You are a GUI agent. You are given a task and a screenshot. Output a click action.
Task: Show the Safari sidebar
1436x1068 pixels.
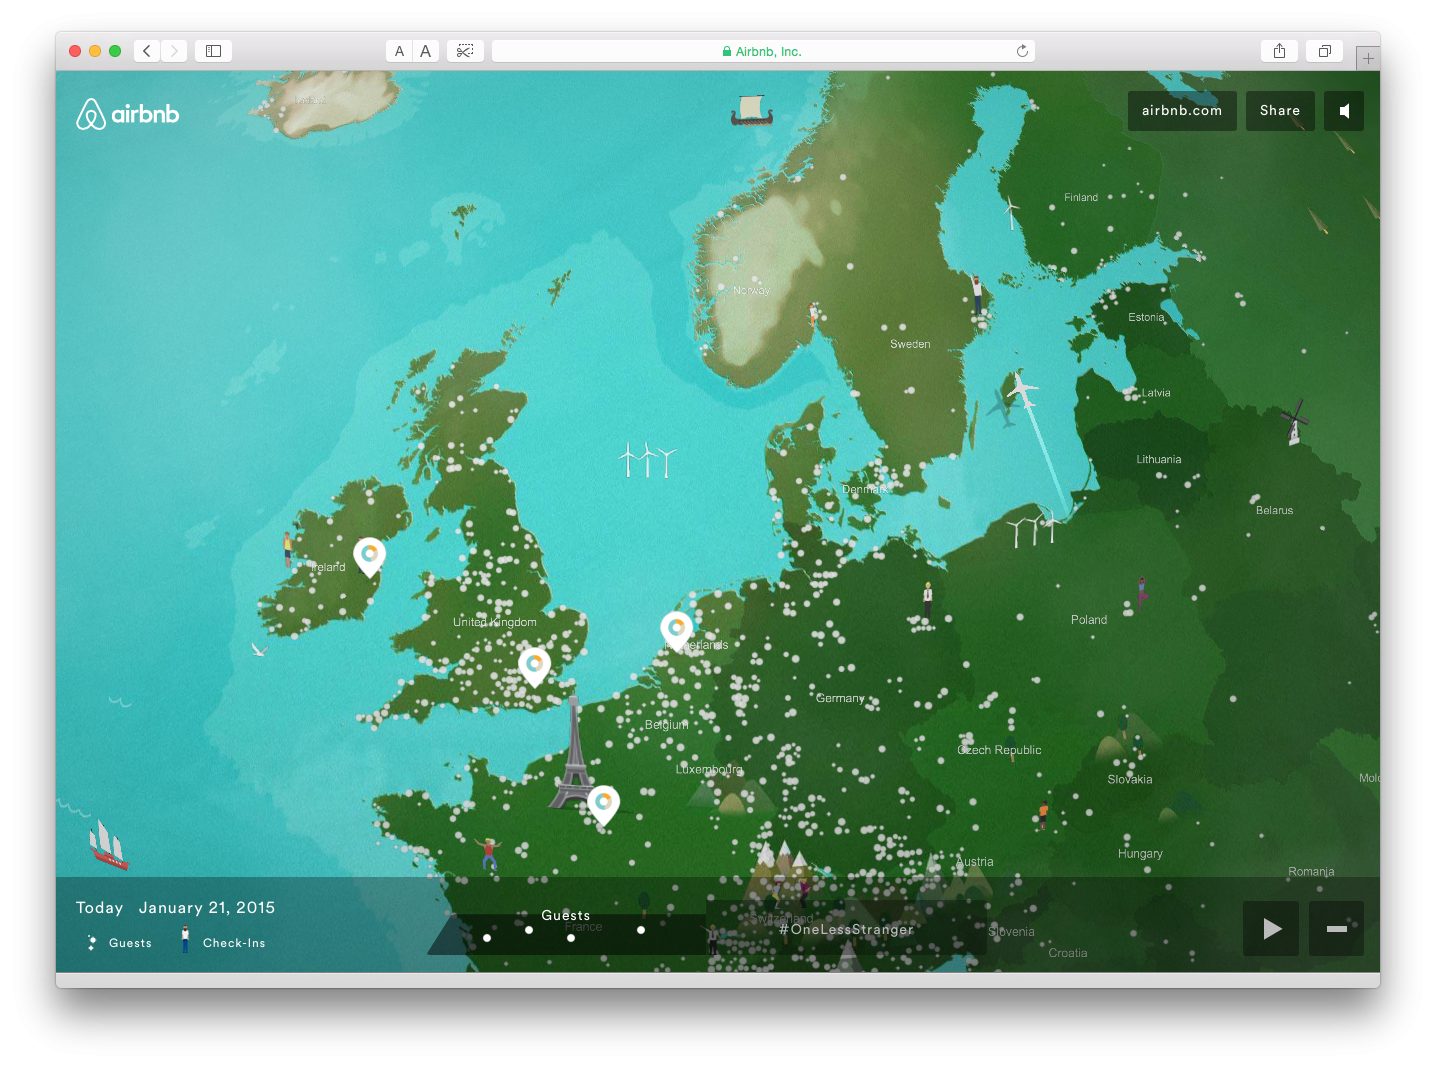pos(213,51)
